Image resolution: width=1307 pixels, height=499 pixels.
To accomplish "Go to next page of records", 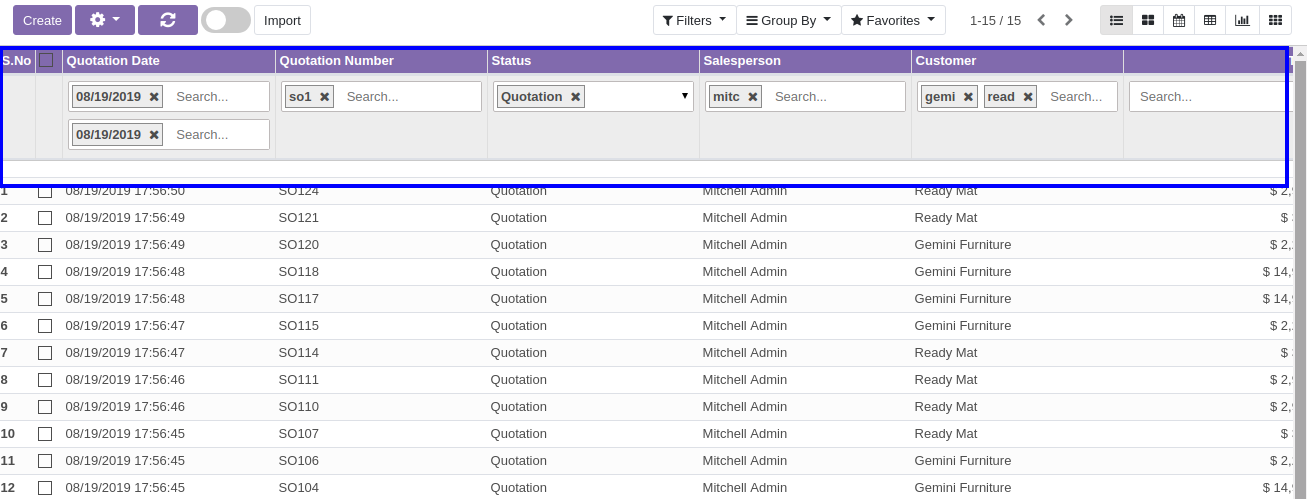I will coord(1069,20).
